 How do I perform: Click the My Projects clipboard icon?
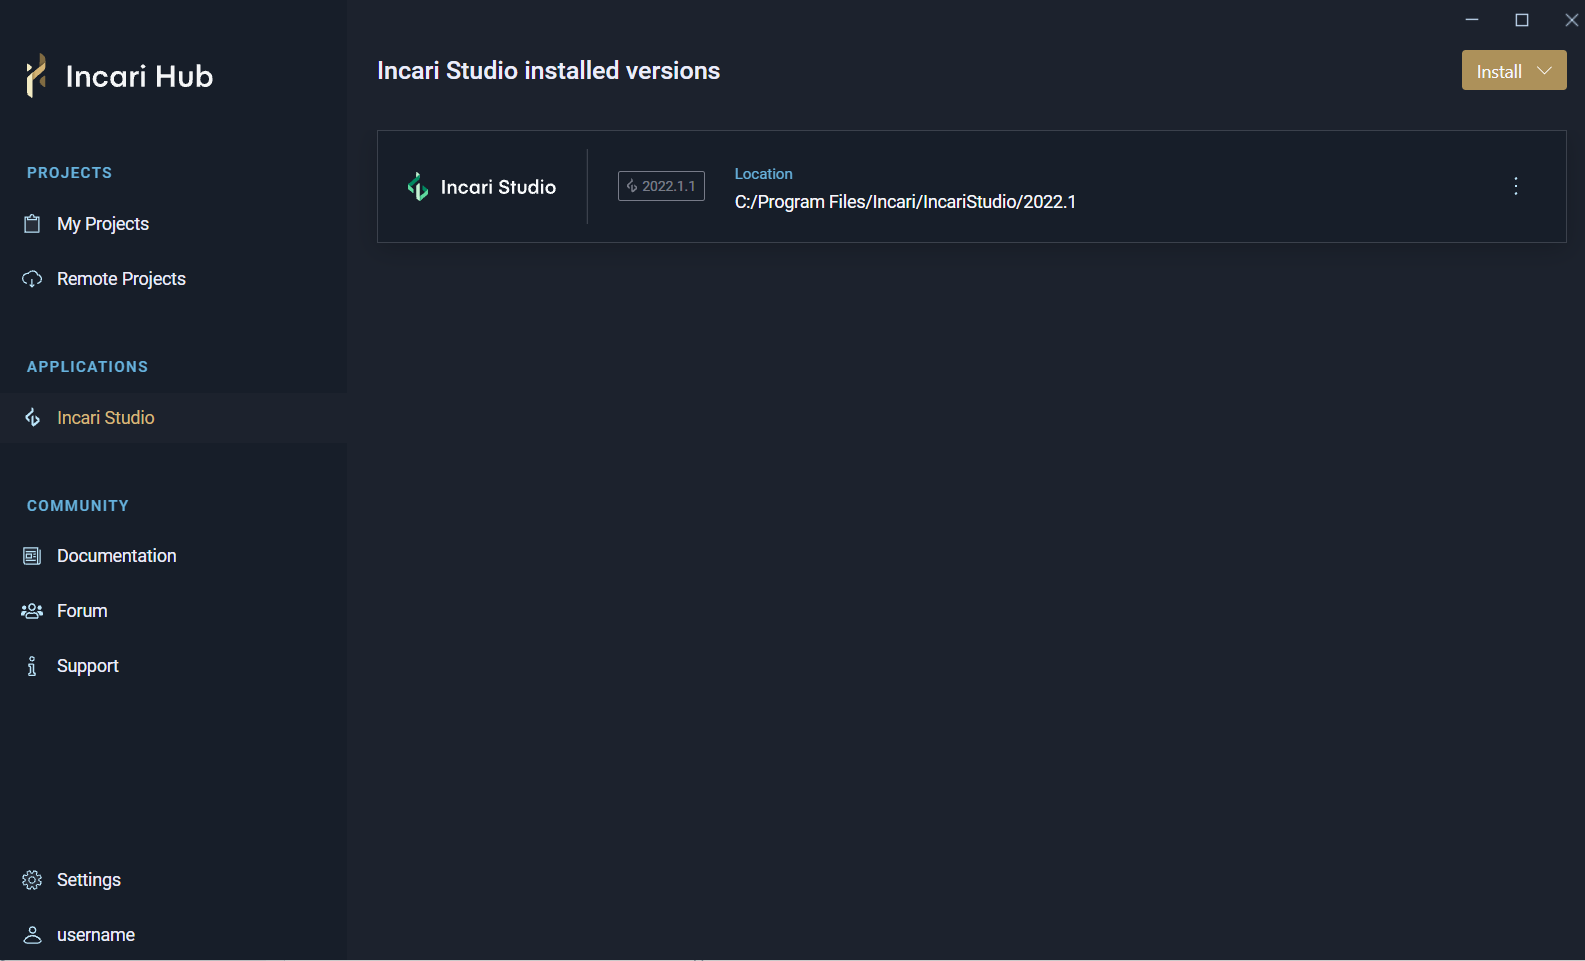click(x=32, y=224)
